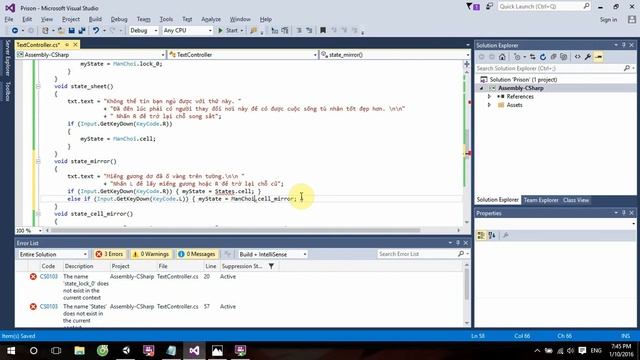Click the filter funnel icon in Error List header
This screenshot has width=640, height=360.
coord(271,266)
